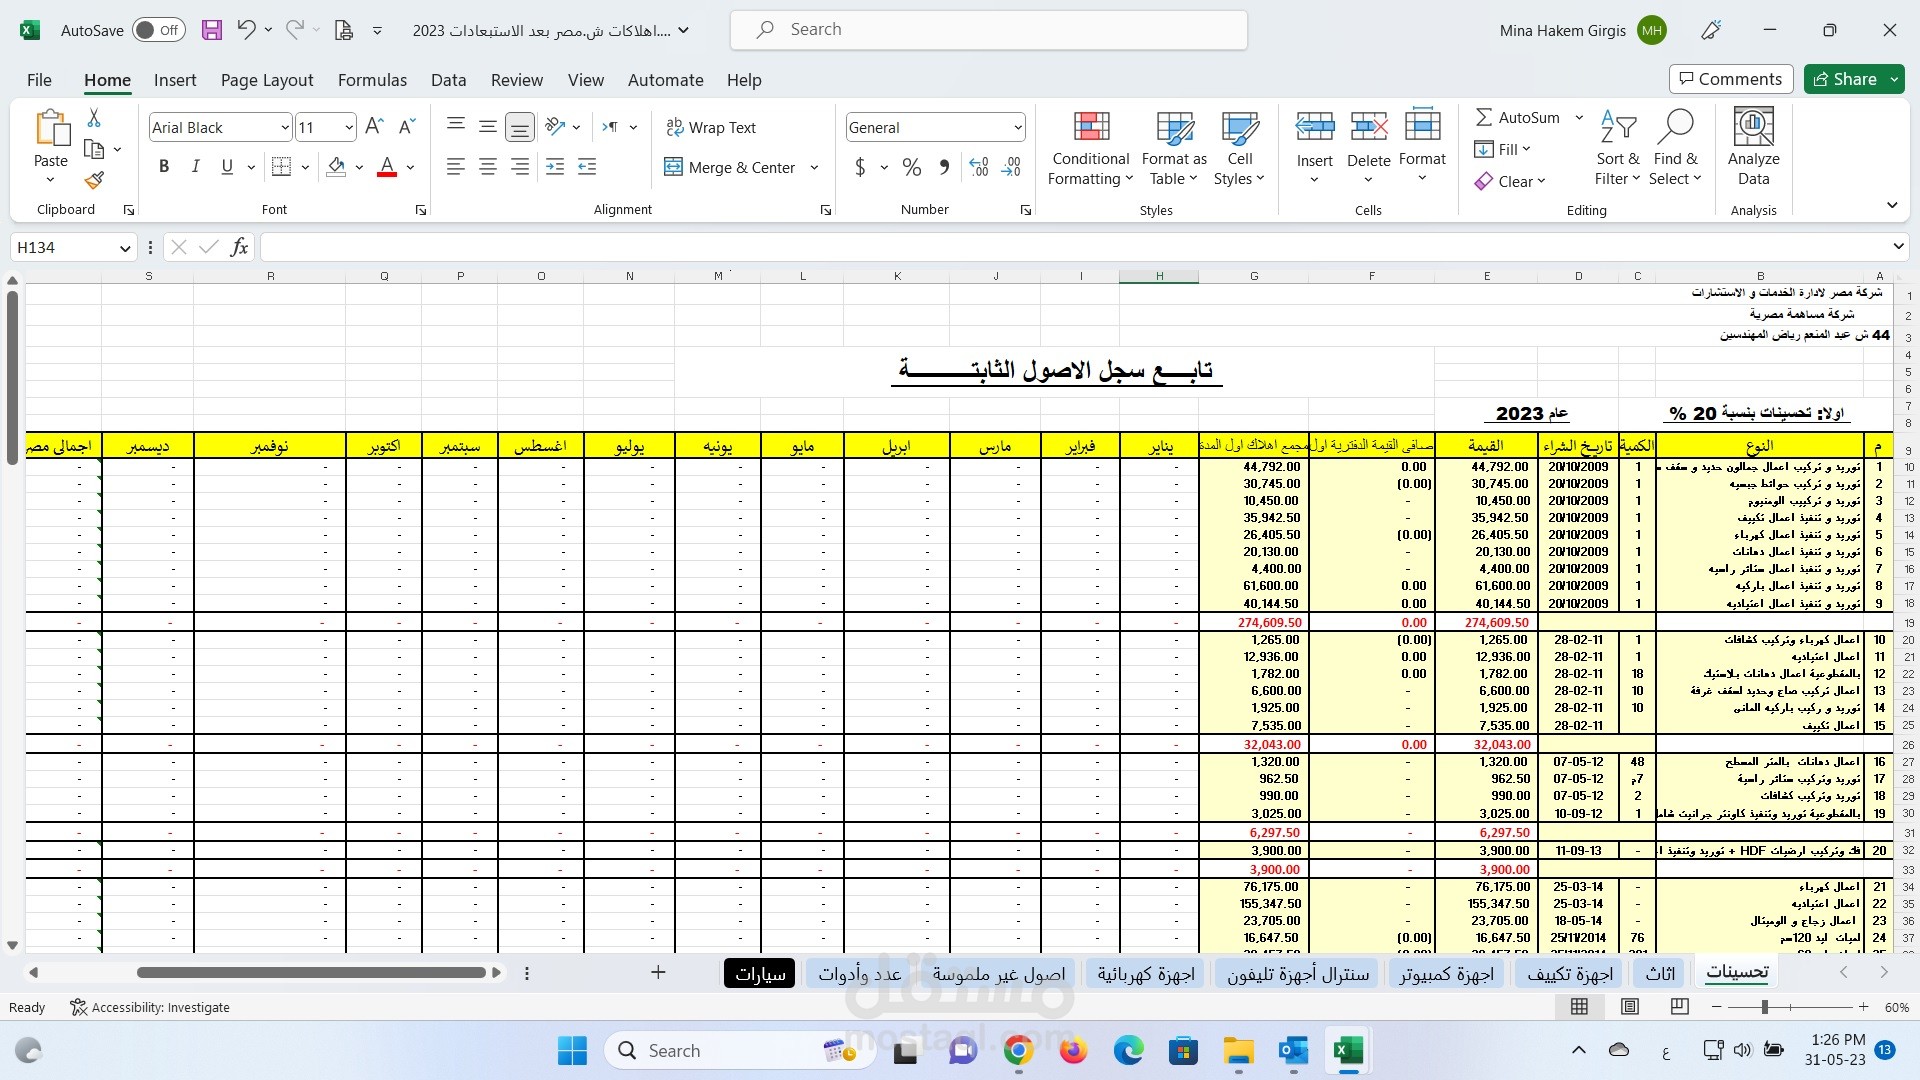Decrease font size with the smaller A icon
Screen dimensions: 1920x1080
tap(406, 127)
